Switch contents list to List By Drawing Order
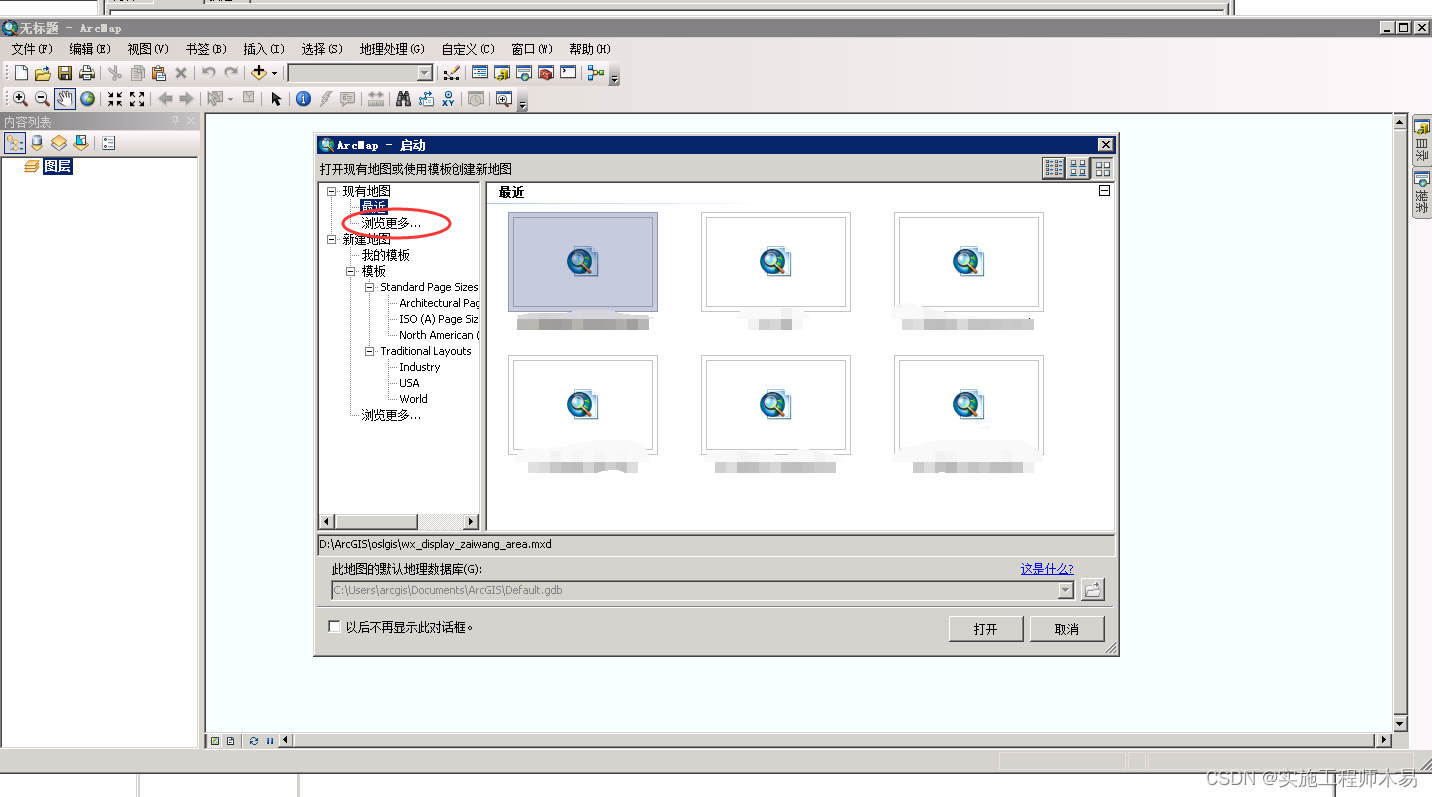Image resolution: width=1432 pixels, height=797 pixels. pos(15,143)
